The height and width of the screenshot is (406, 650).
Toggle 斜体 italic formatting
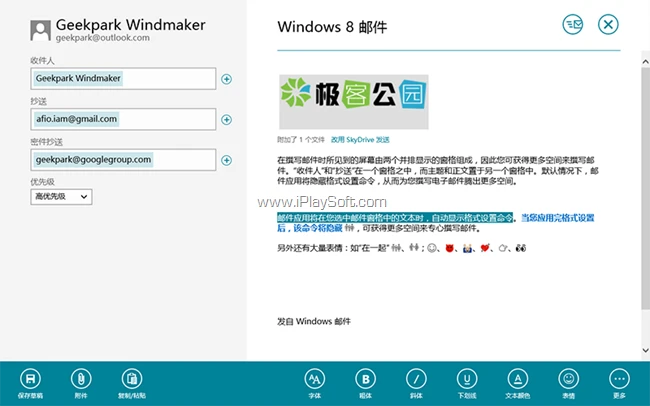pyautogui.click(x=416, y=379)
